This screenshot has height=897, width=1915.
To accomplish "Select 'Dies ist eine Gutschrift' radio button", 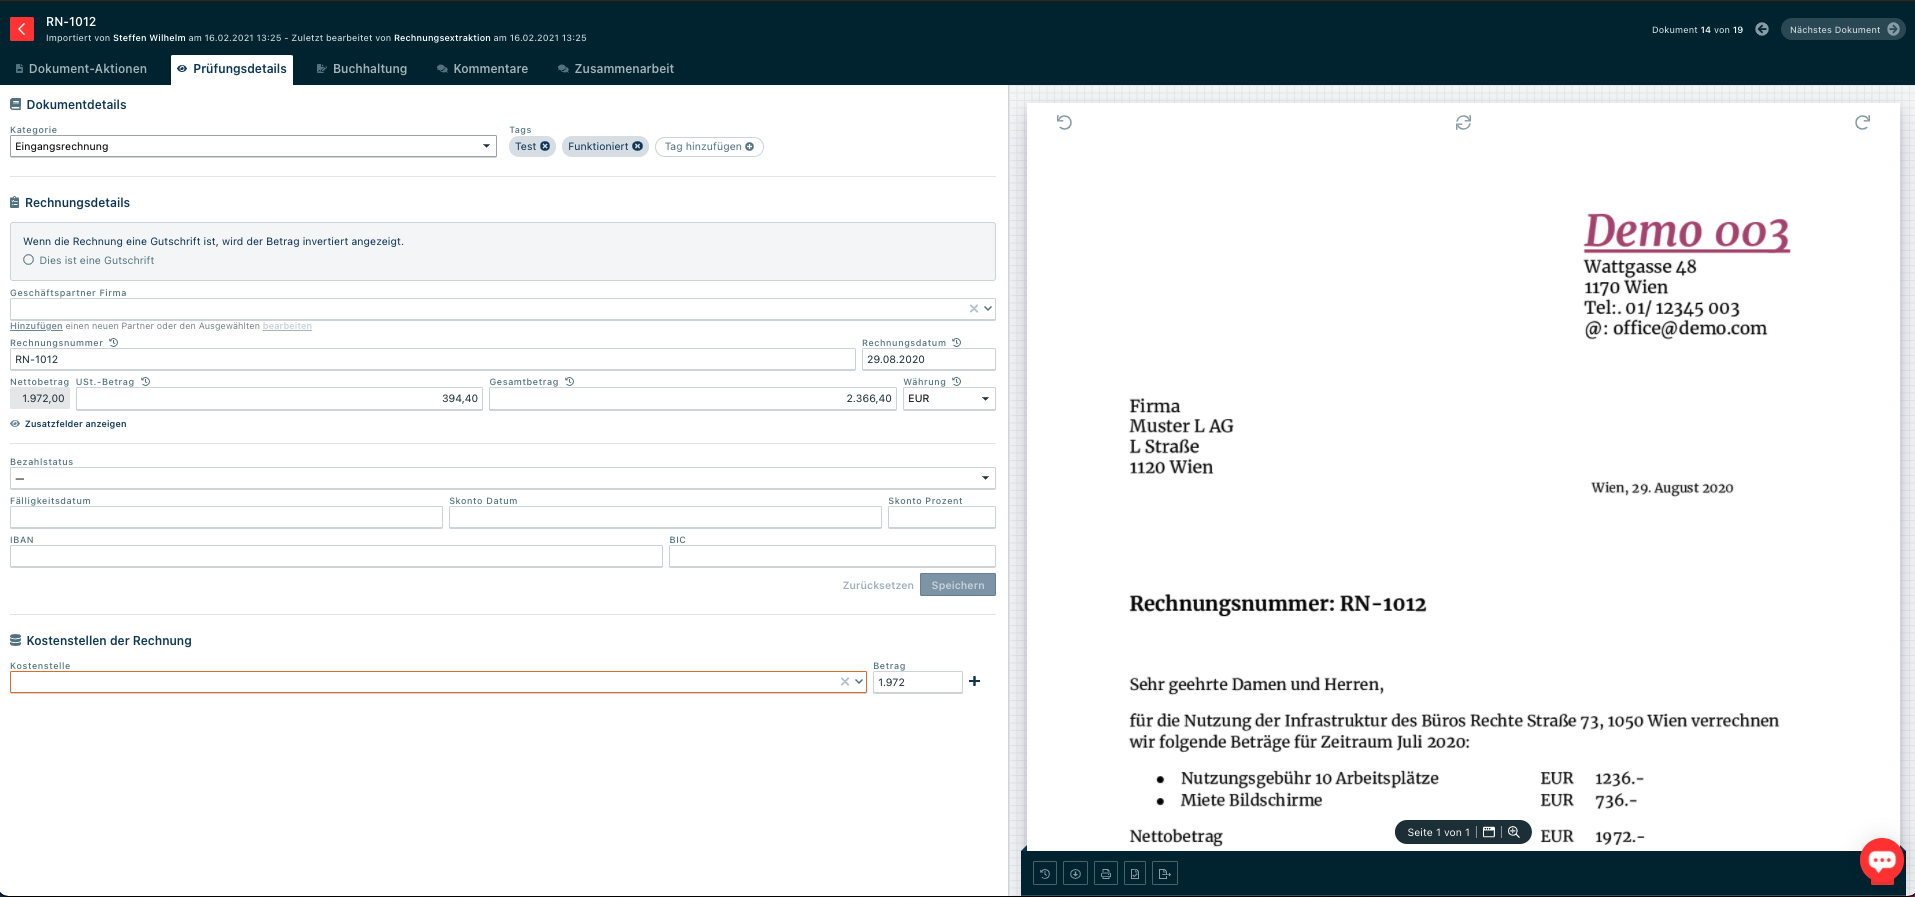I will (29, 260).
